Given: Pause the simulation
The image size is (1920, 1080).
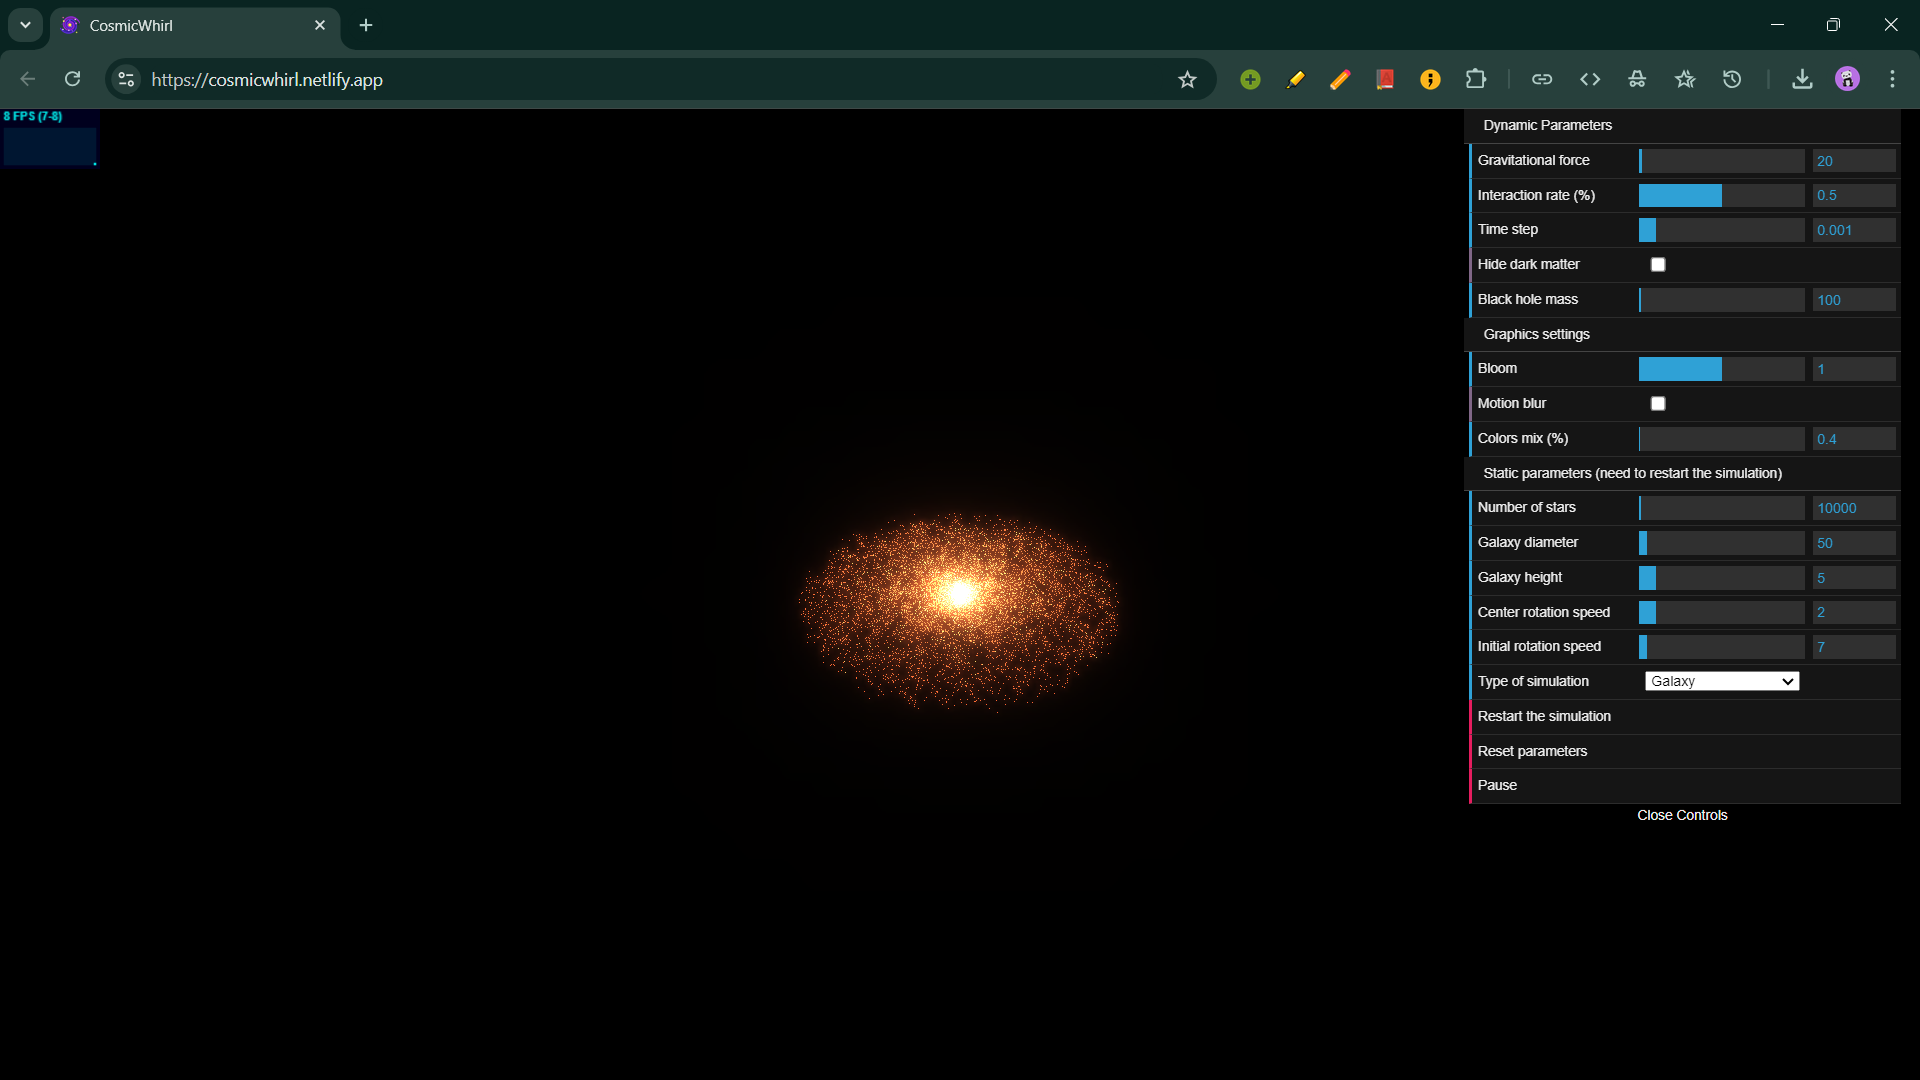Looking at the screenshot, I should tap(1685, 785).
